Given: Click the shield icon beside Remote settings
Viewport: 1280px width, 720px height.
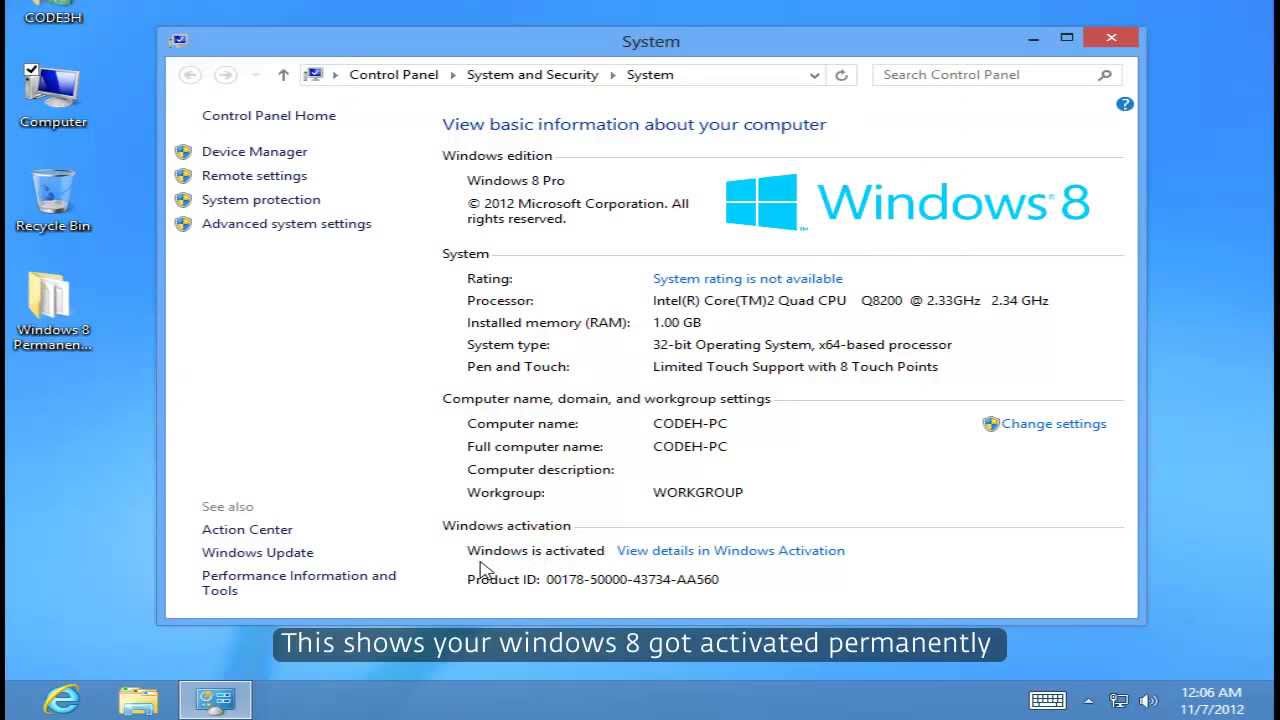Looking at the screenshot, I should click(183, 176).
